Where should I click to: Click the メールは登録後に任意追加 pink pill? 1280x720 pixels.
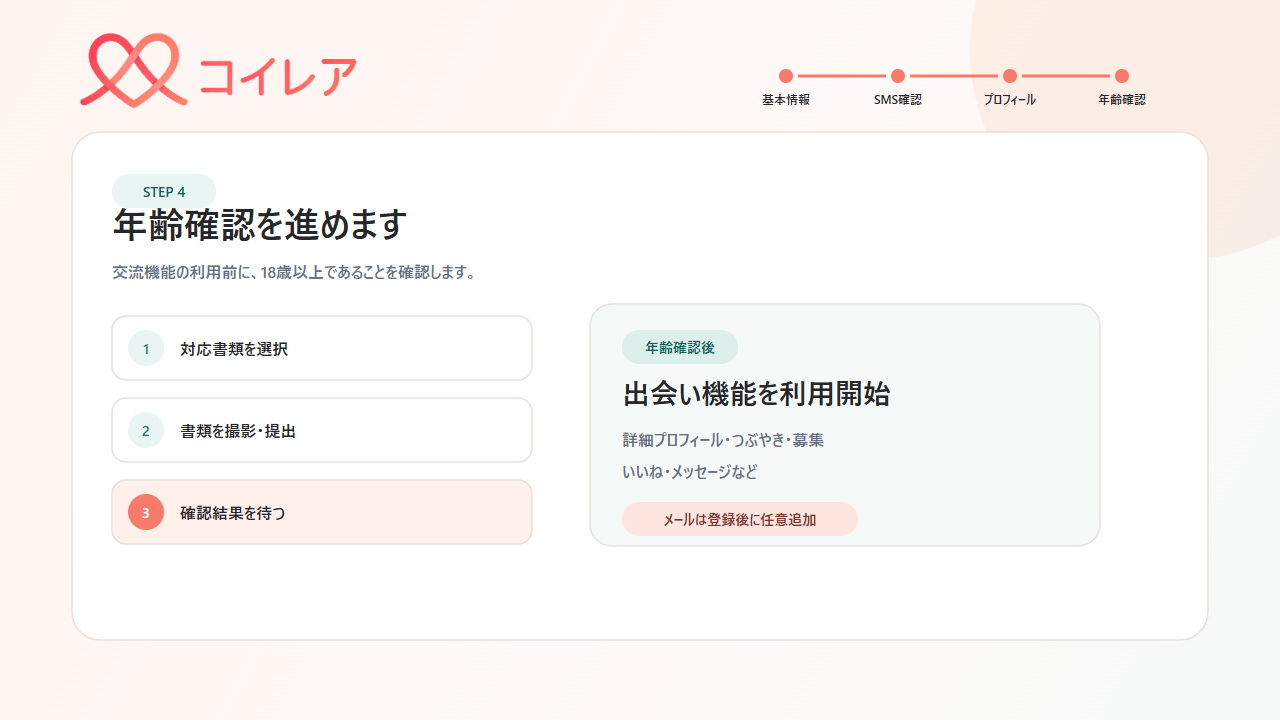click(x=740, y=519)
